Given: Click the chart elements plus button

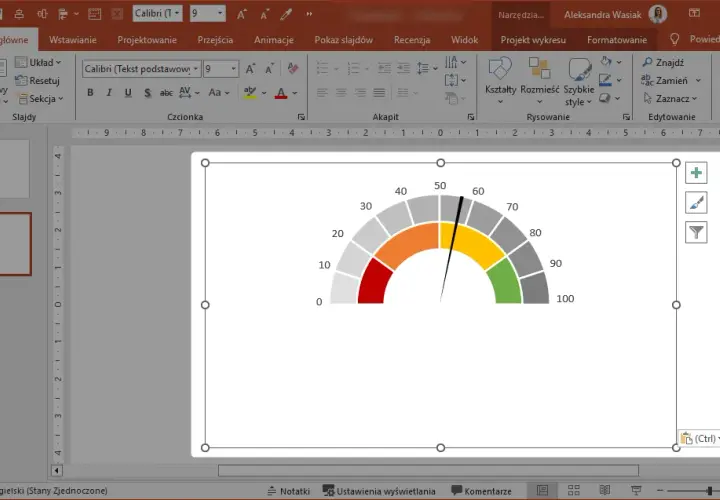Looking at the screenshot, I should click(x=696, y=173).
